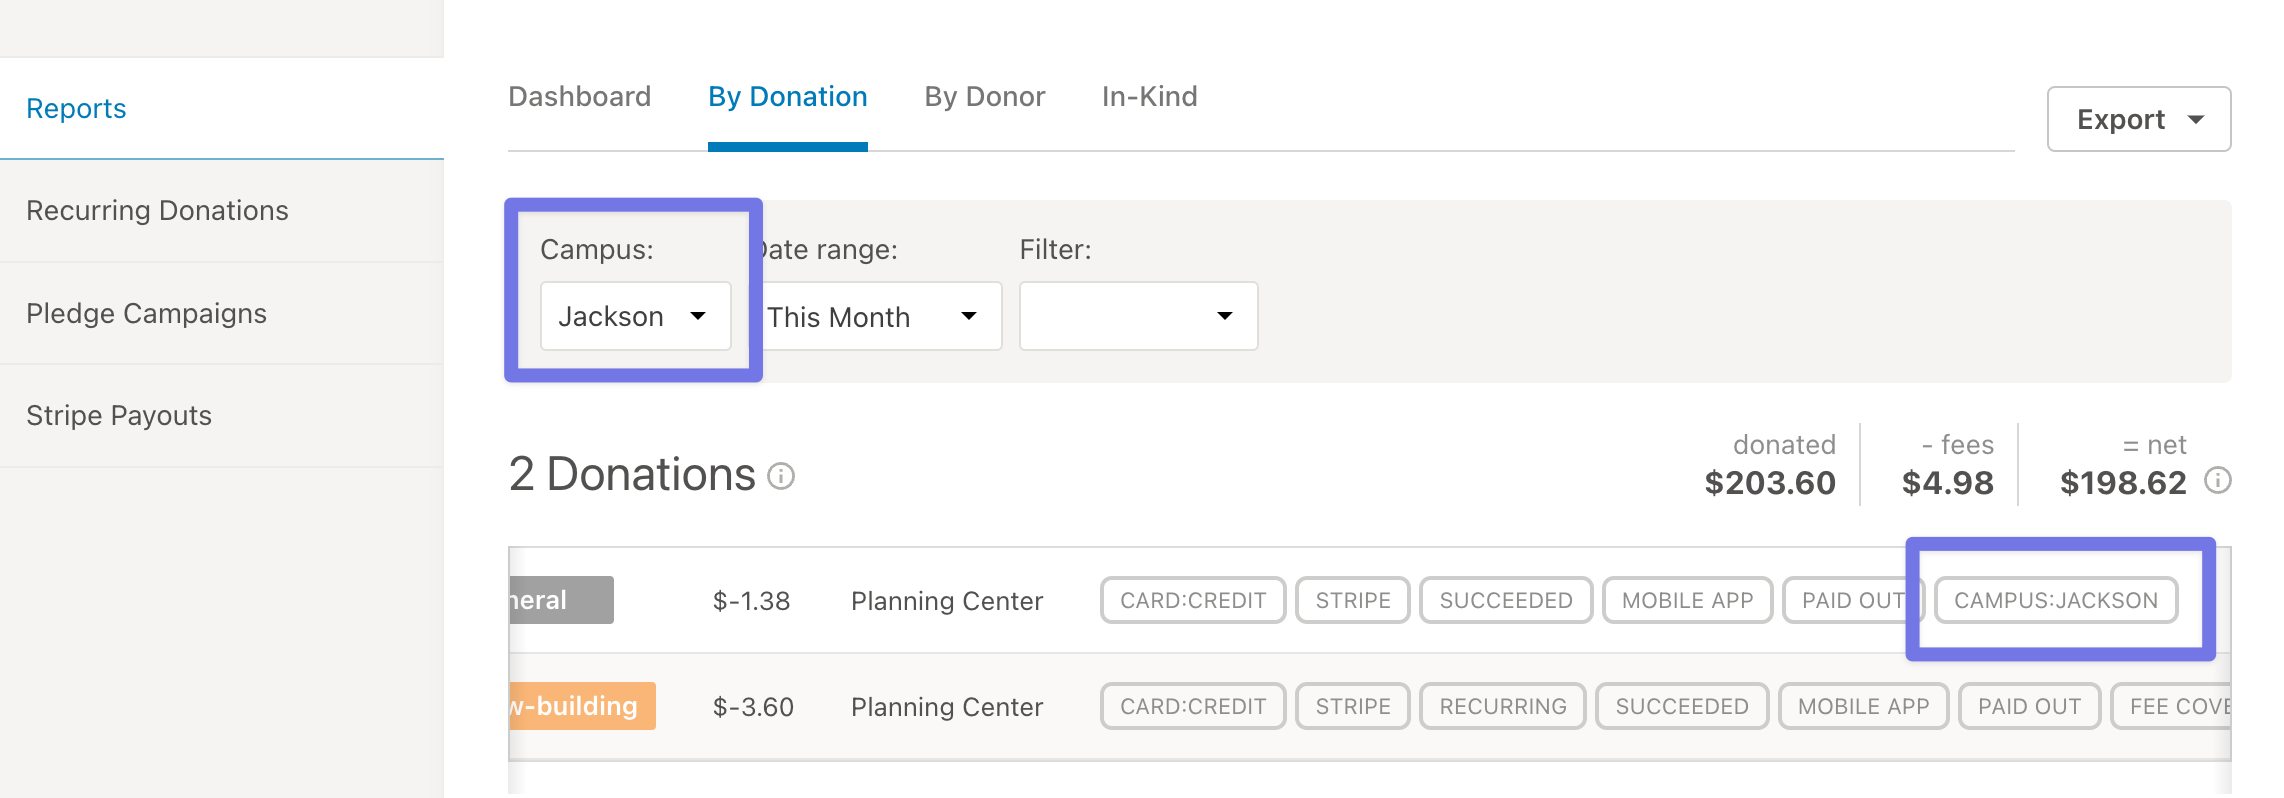Image resolution: width=2284 pixels, height=798 pixels.
Task: Click the CAMPUS:JACKSON tag
Action: coord(2056,600)
